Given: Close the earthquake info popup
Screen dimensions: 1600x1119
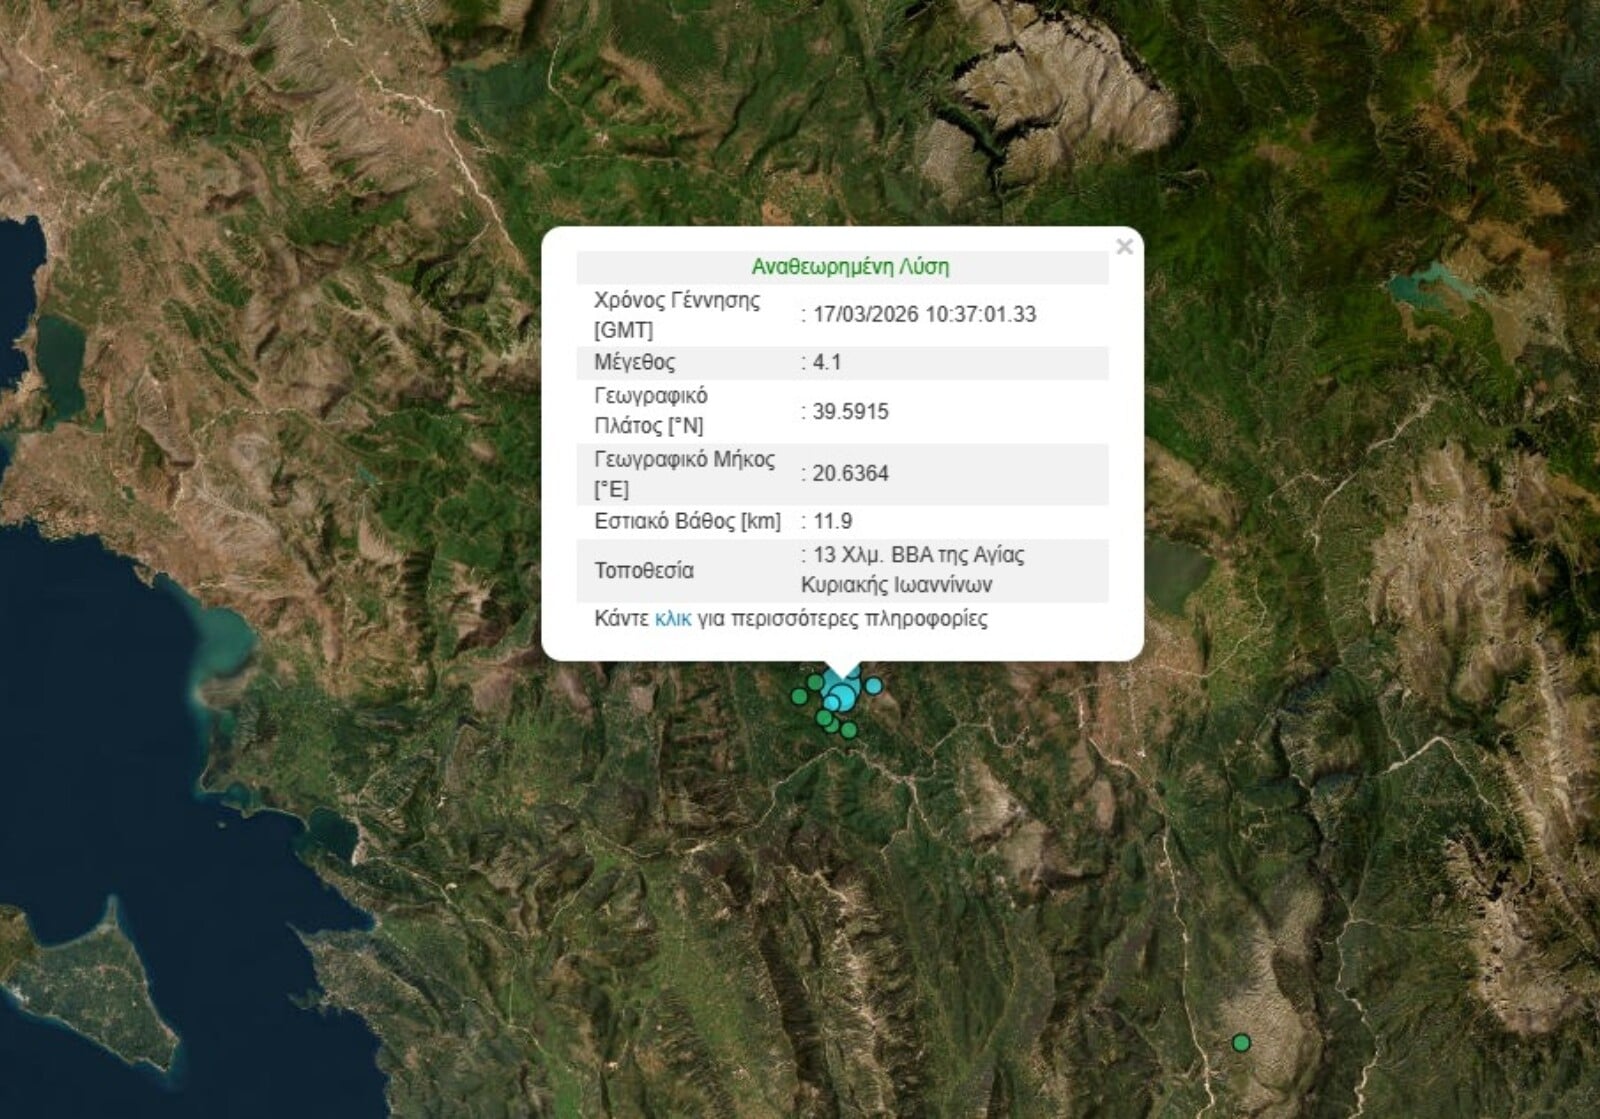Looking at the screenshot, I should coord(1124,247).
